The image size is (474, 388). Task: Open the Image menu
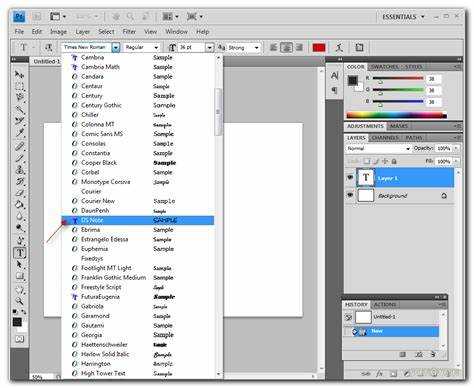[59, 32]
